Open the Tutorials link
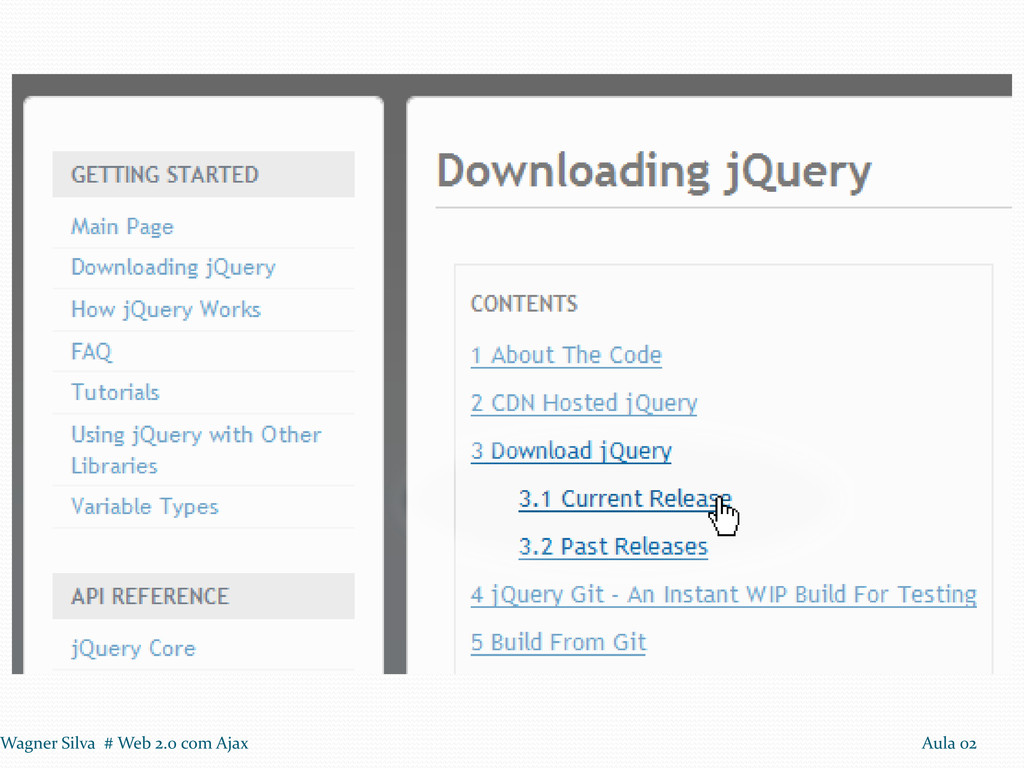 click(x=115, y=392)
